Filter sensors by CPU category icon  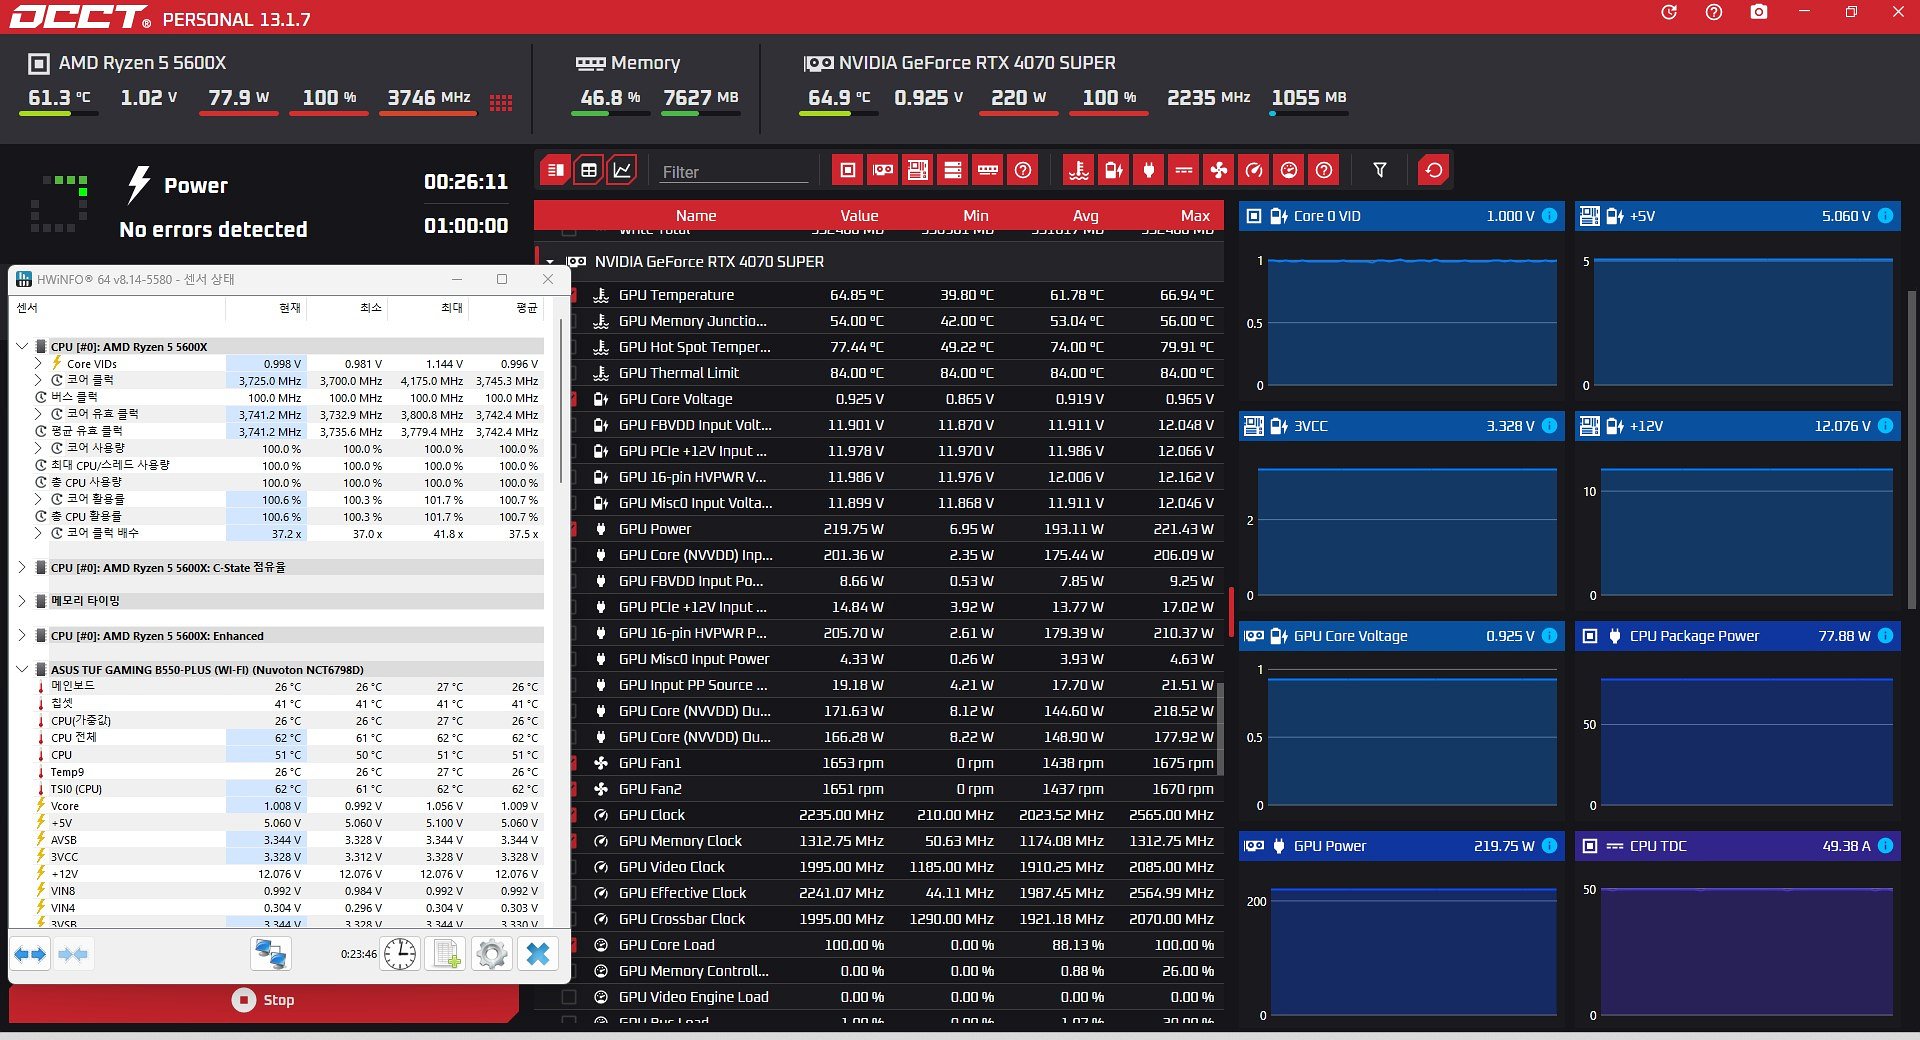pyautogui.click(x=848, y=170)
